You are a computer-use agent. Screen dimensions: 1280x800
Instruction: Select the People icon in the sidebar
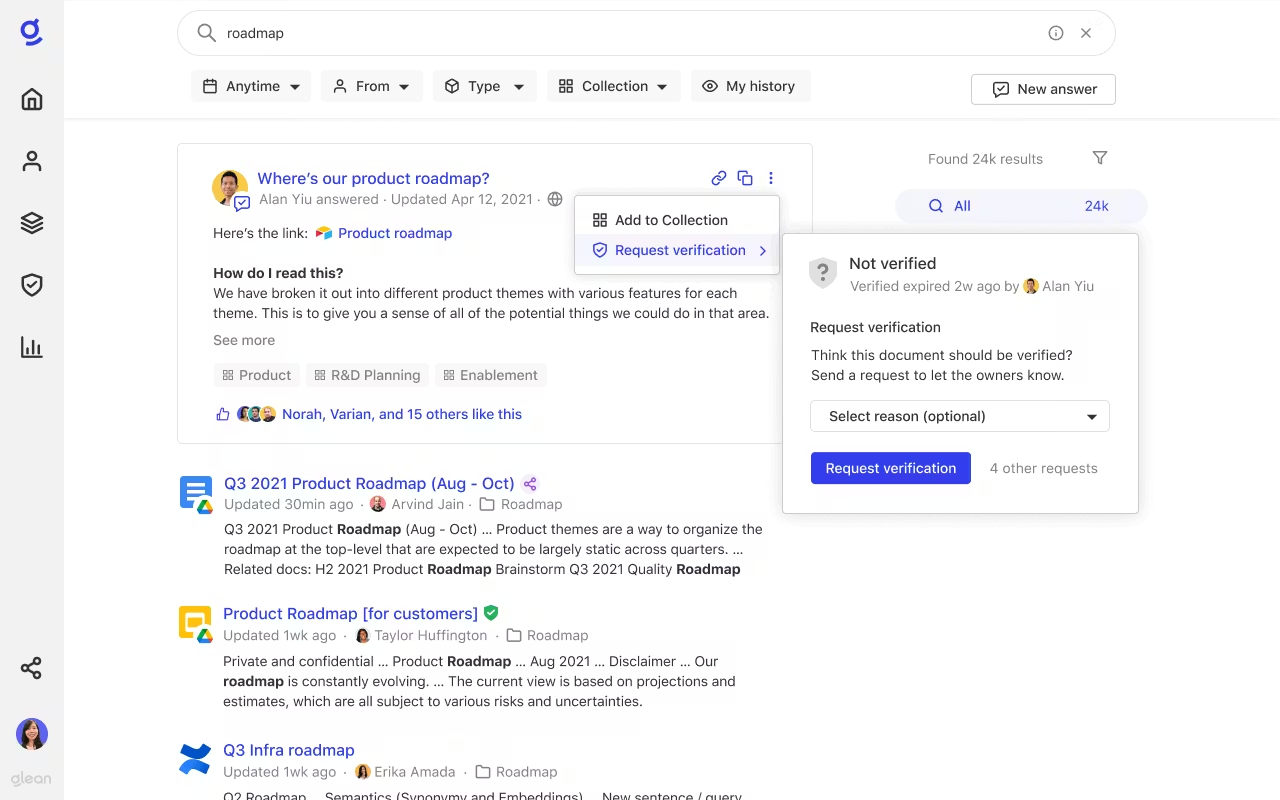click(x=31, y=161)
